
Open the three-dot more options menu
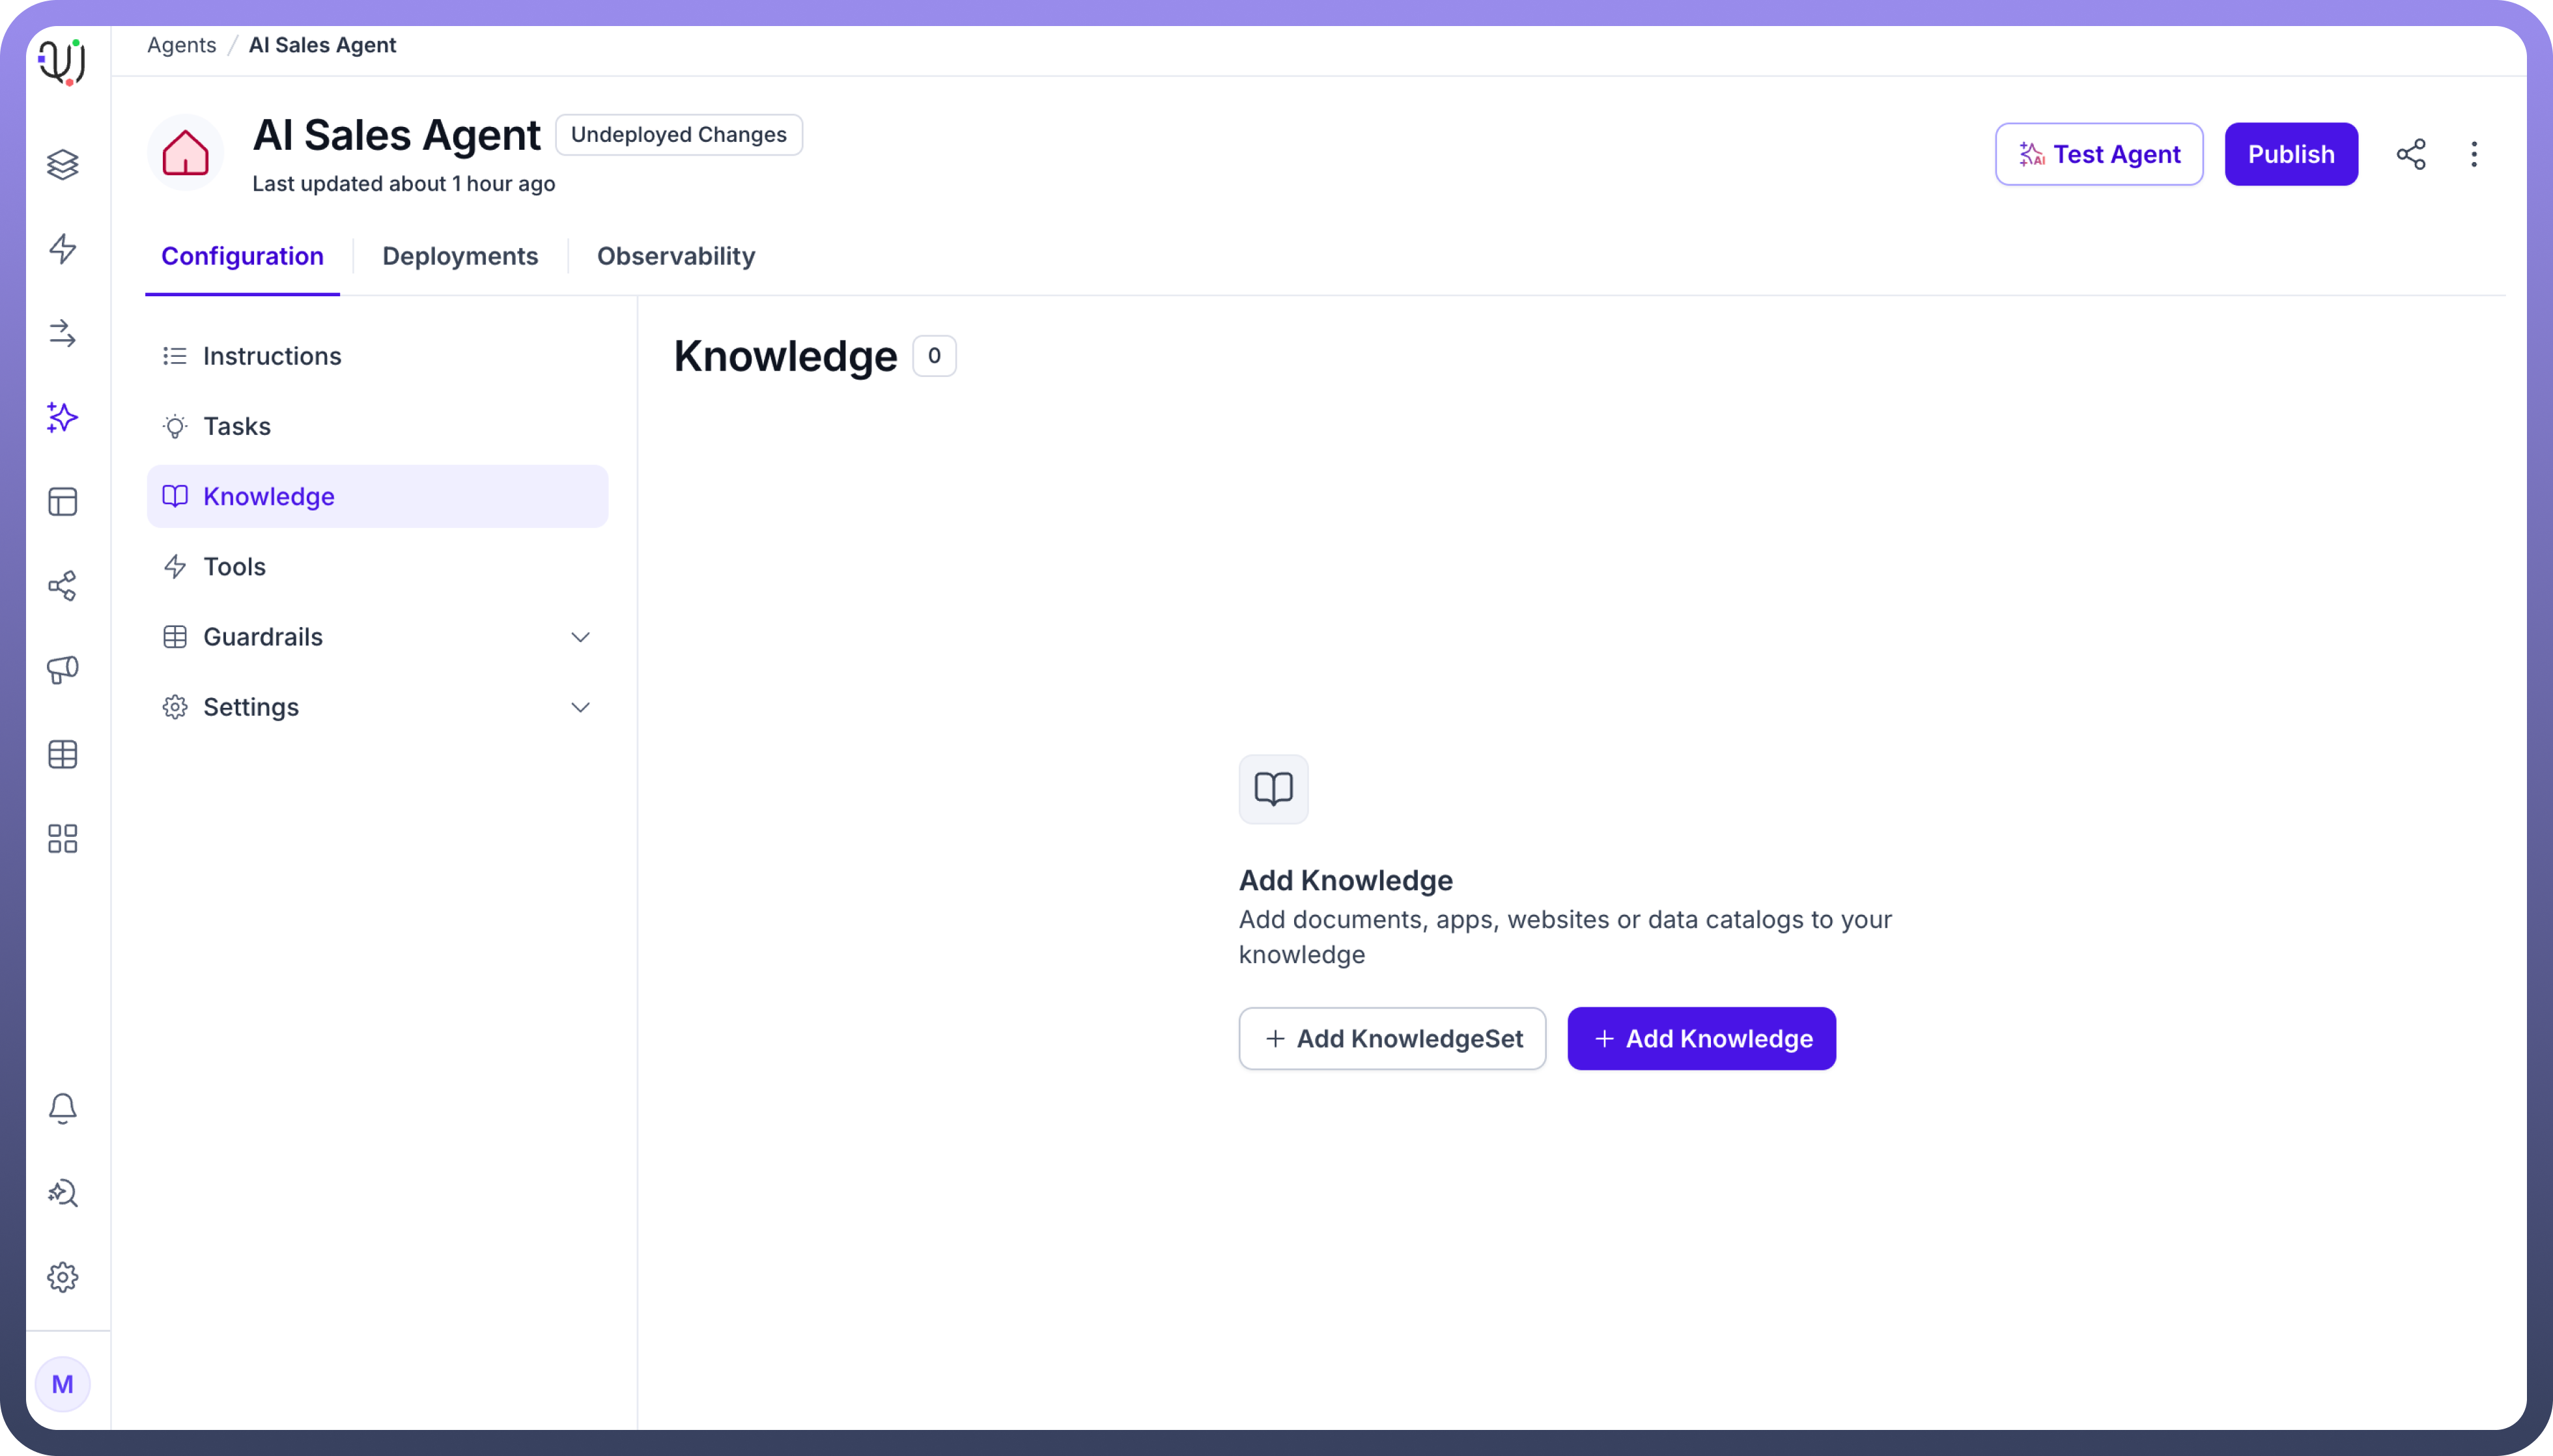click(2474, 154)
